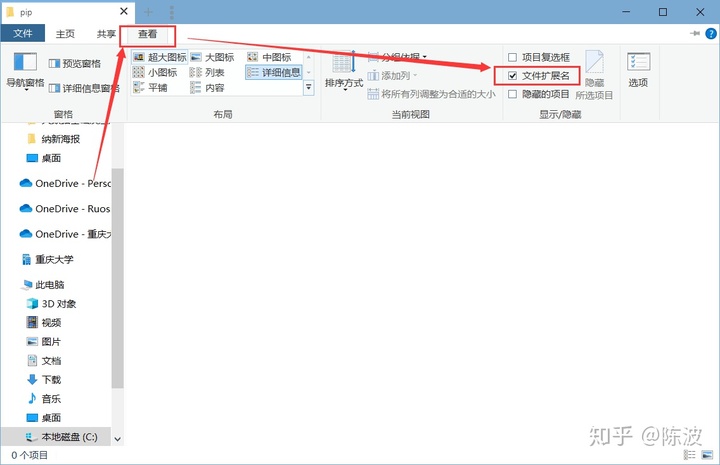
Task: Add a new tab with plus
Action: pyautogui.click(x=148, y=12)
